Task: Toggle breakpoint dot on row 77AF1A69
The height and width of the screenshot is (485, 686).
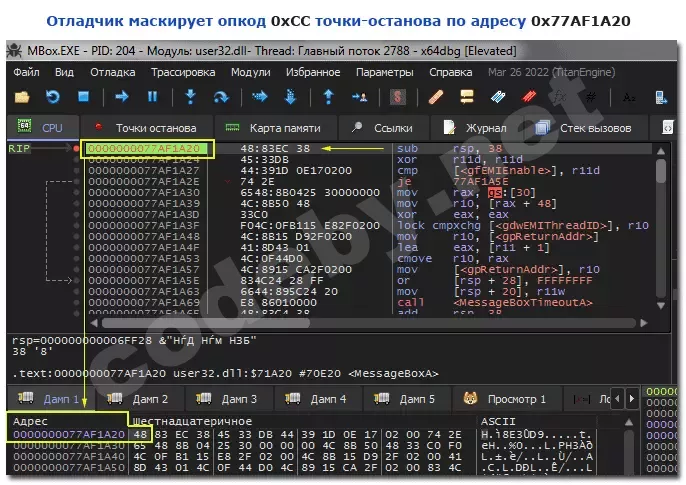Action: [76, 302]
